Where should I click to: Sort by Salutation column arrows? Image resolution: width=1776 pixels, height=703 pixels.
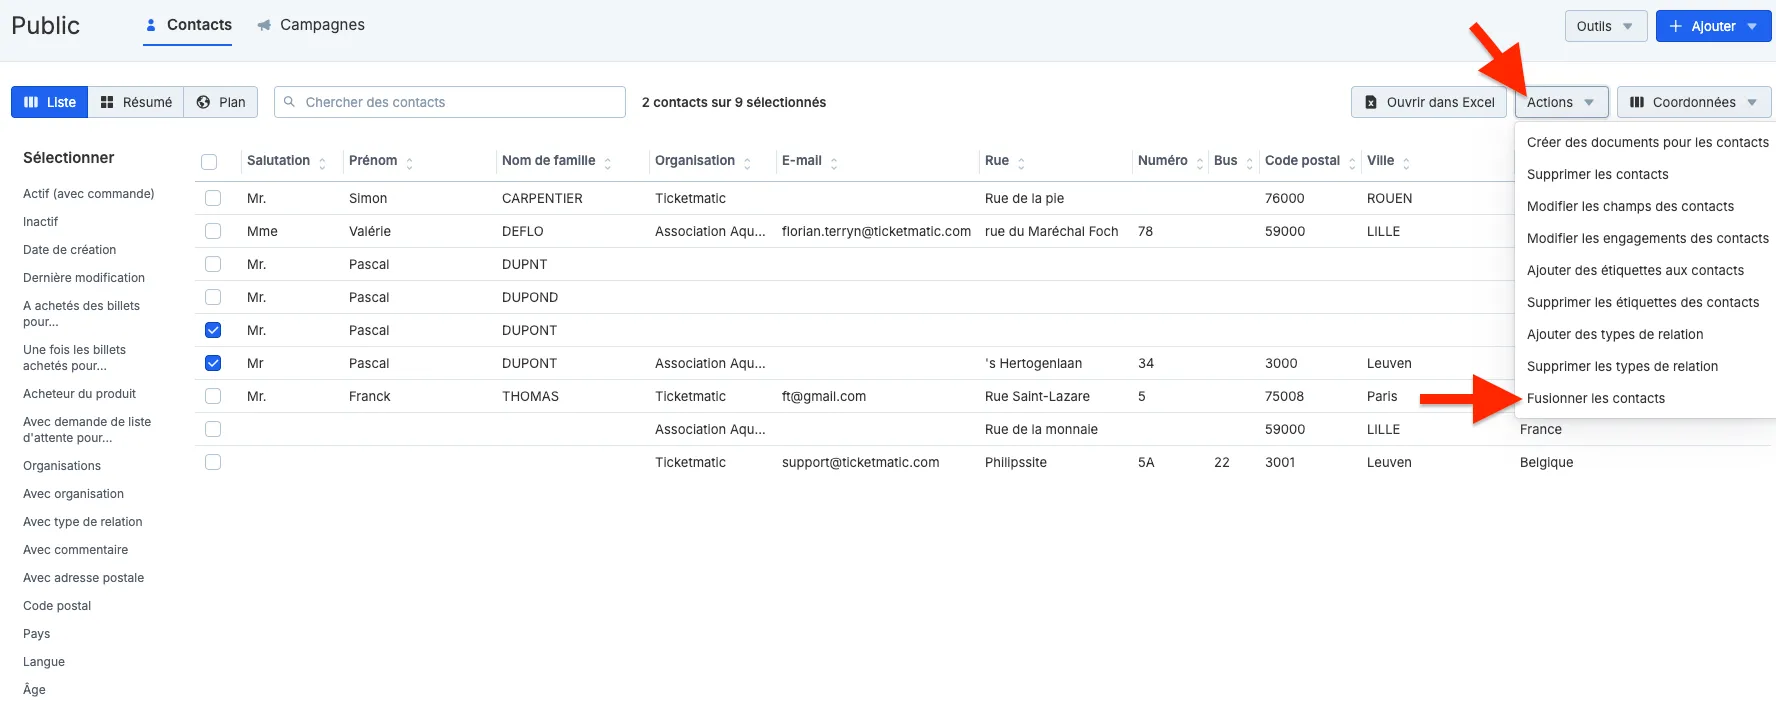[x=322, y=162]
